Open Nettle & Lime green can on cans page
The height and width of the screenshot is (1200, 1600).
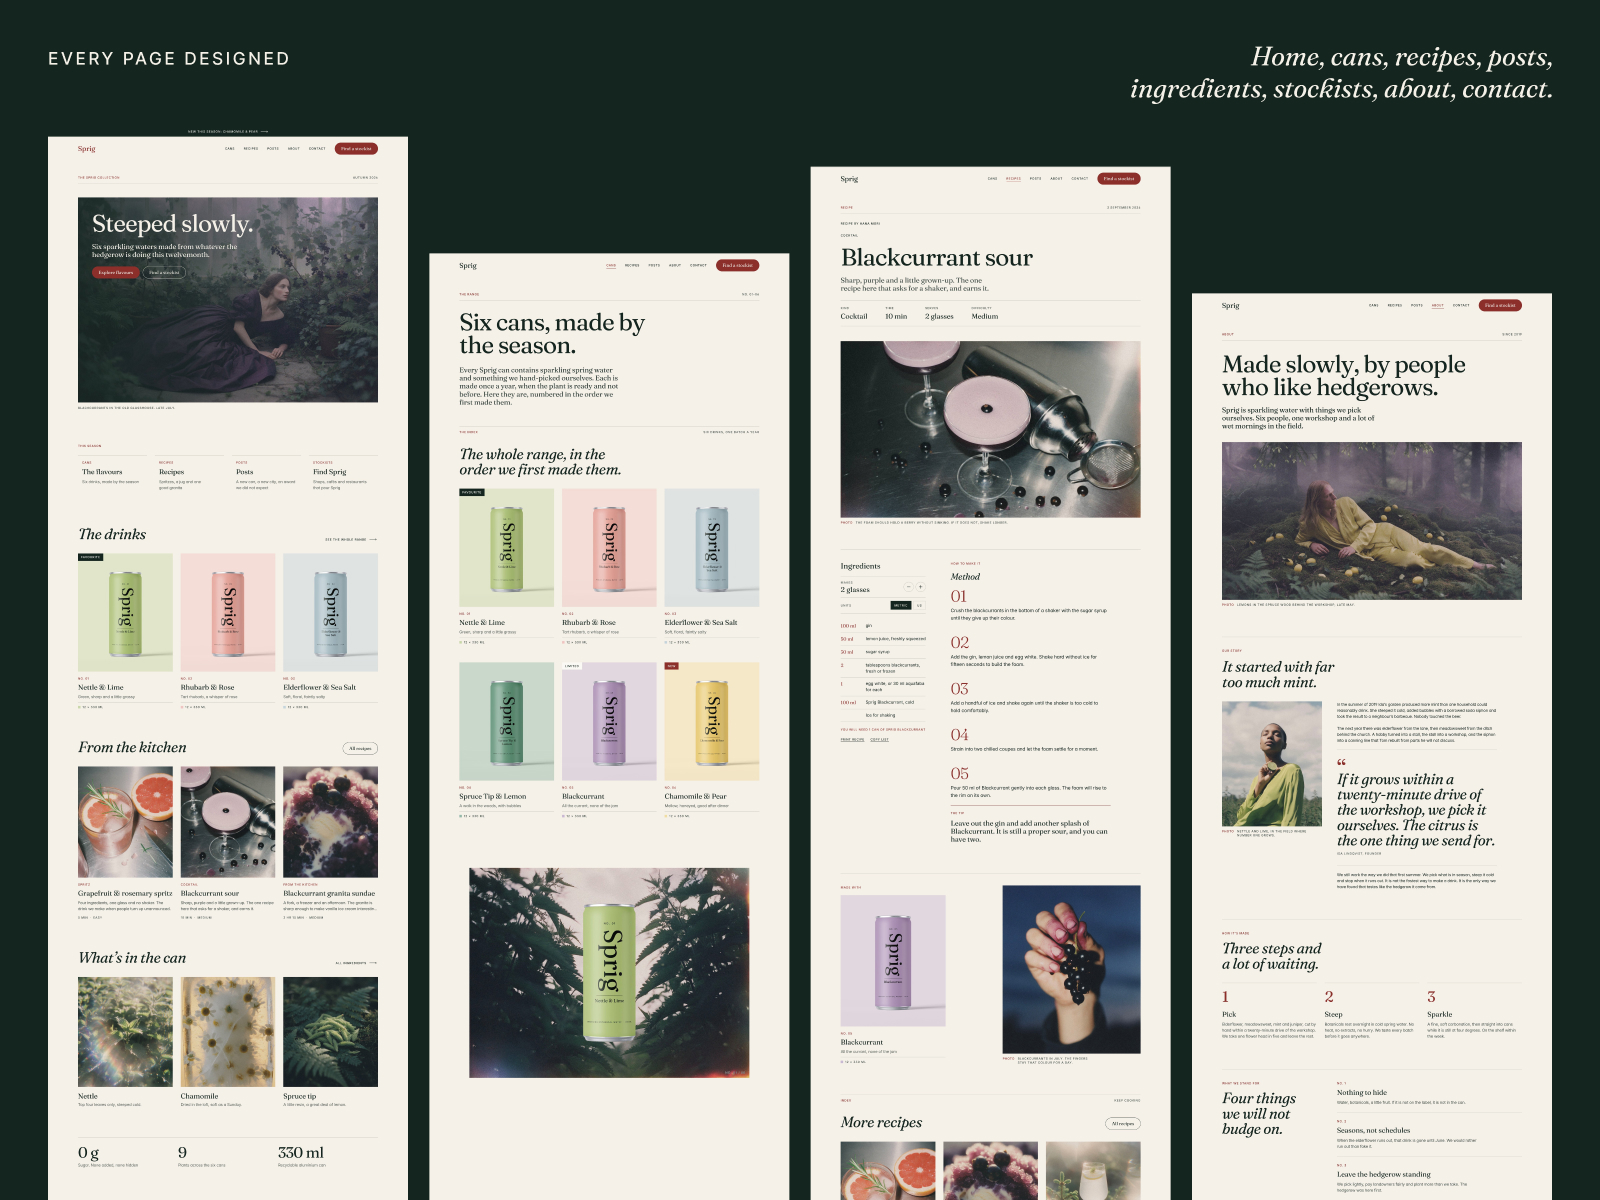[x=506, y=566]
